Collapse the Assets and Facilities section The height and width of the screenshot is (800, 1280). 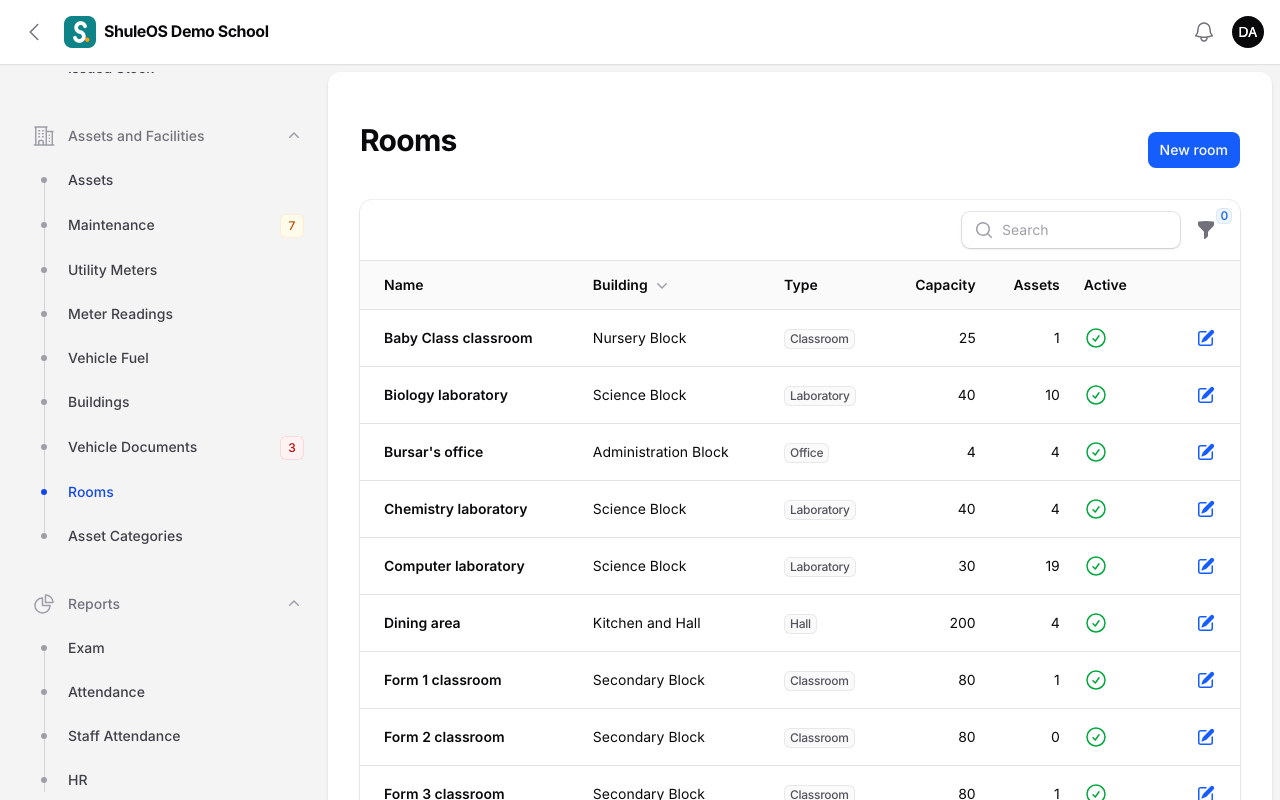pos(294,136)
